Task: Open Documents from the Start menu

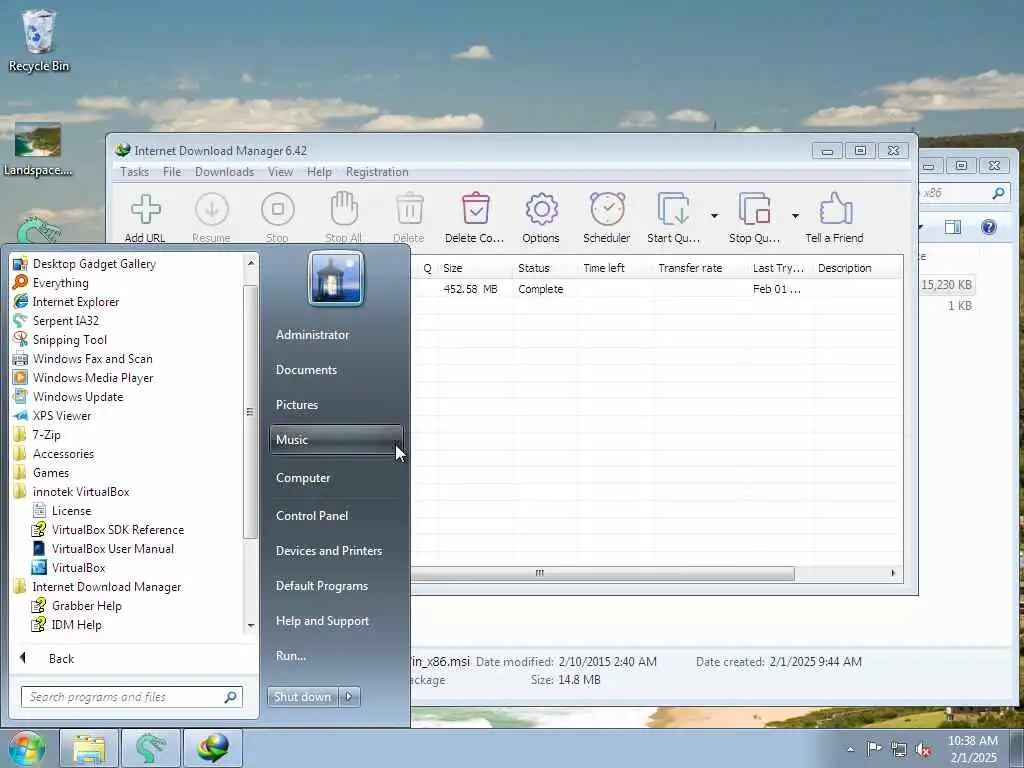Action: pyautogui.click(x=336, y=370)
